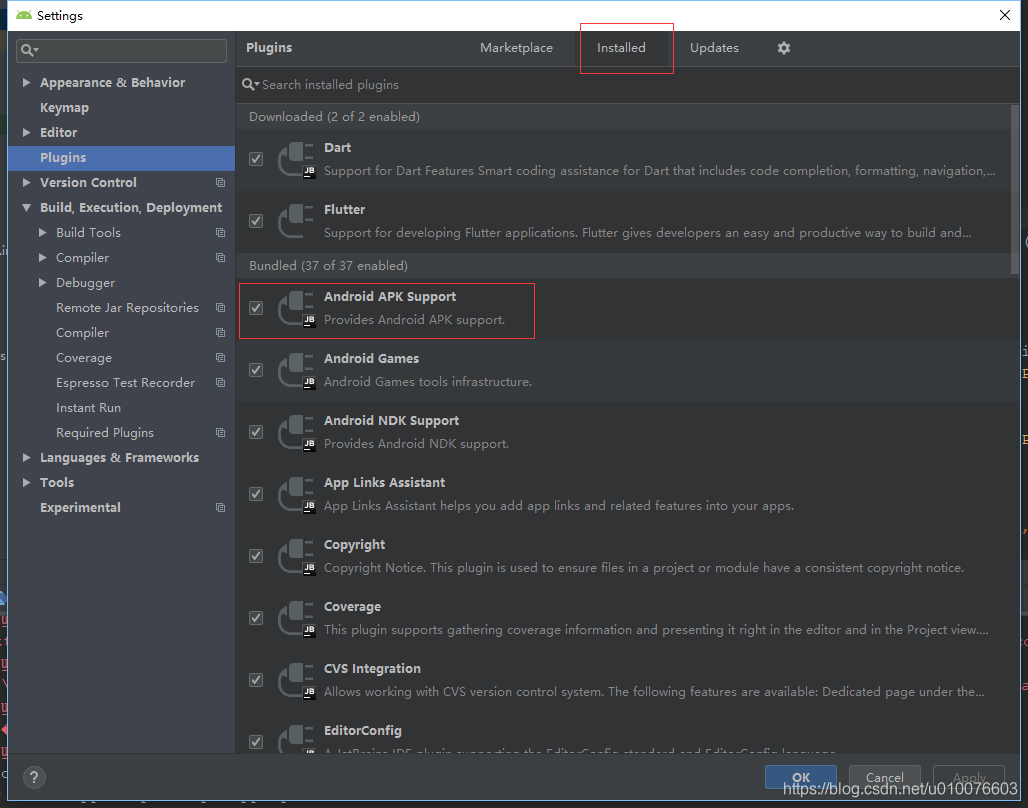Click the plugin list vertical scrollbar
The image size is (1028, 808).
[x=1015, y=190]
